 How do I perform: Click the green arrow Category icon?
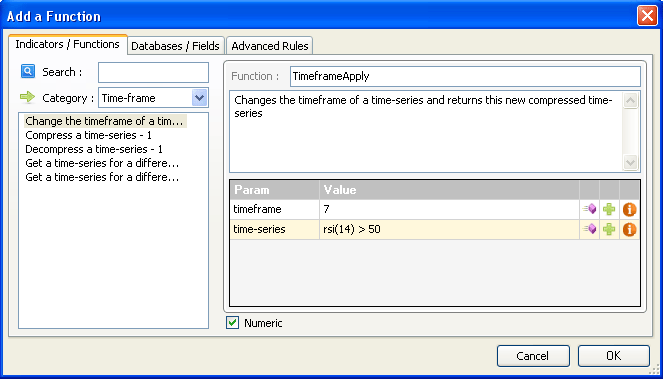(27, 97)
